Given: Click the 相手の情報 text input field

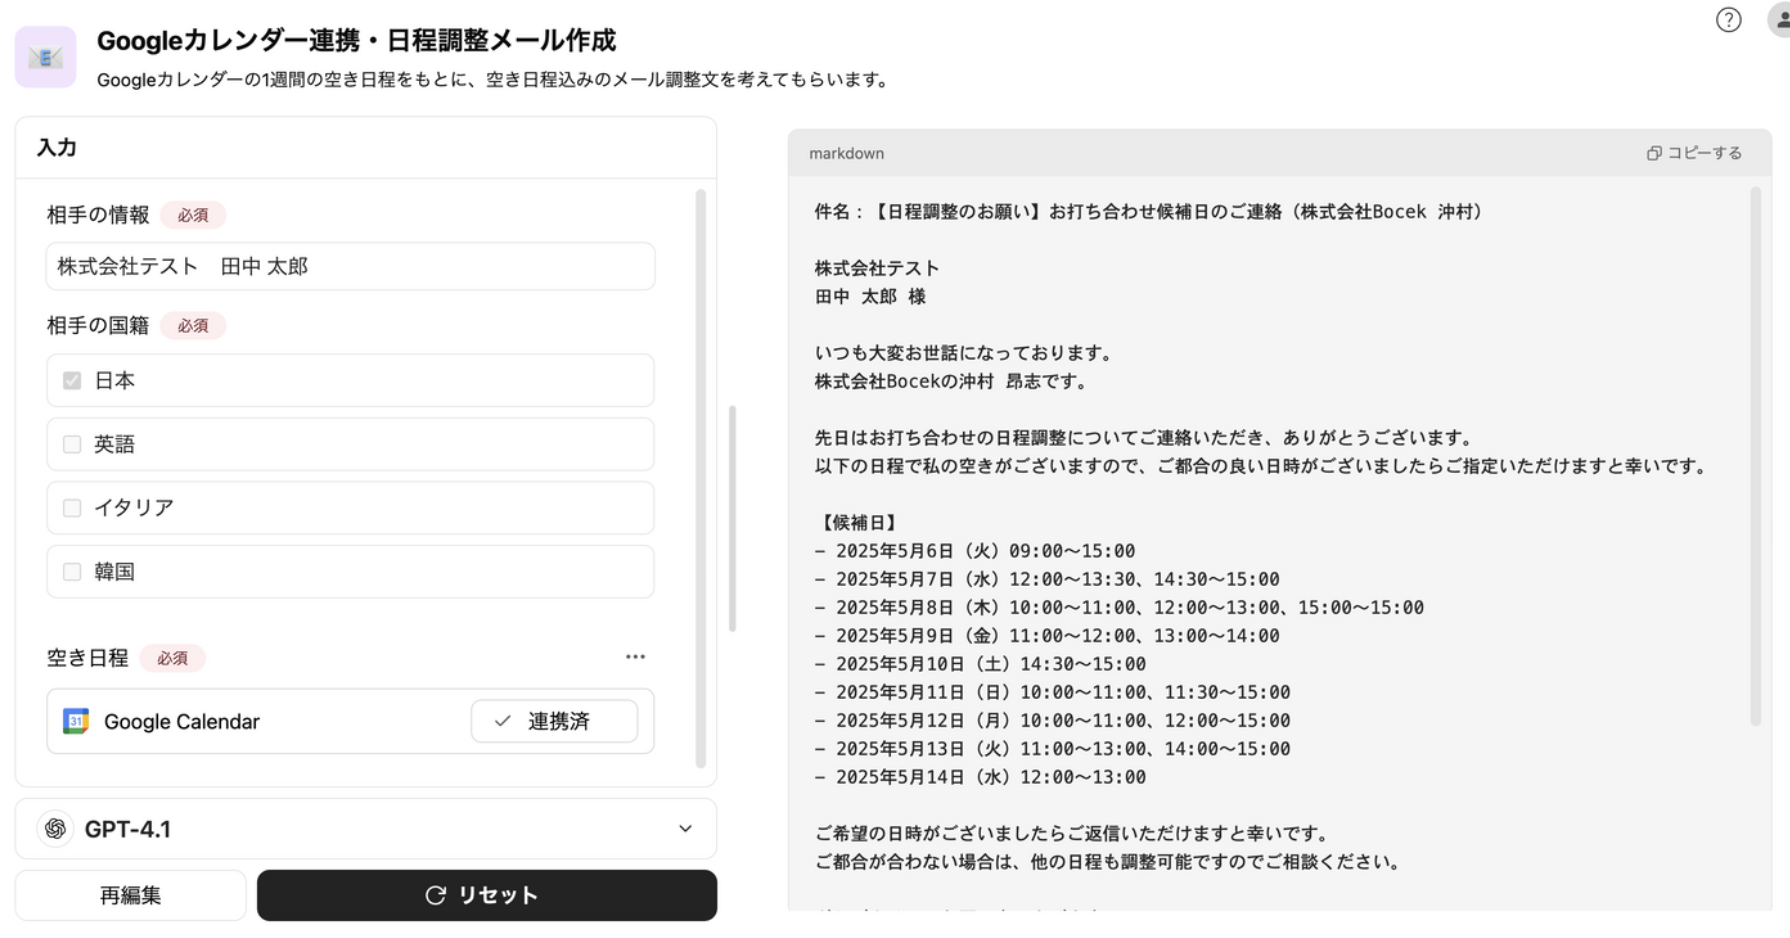Looking at the screenshot, I should 350,267.
